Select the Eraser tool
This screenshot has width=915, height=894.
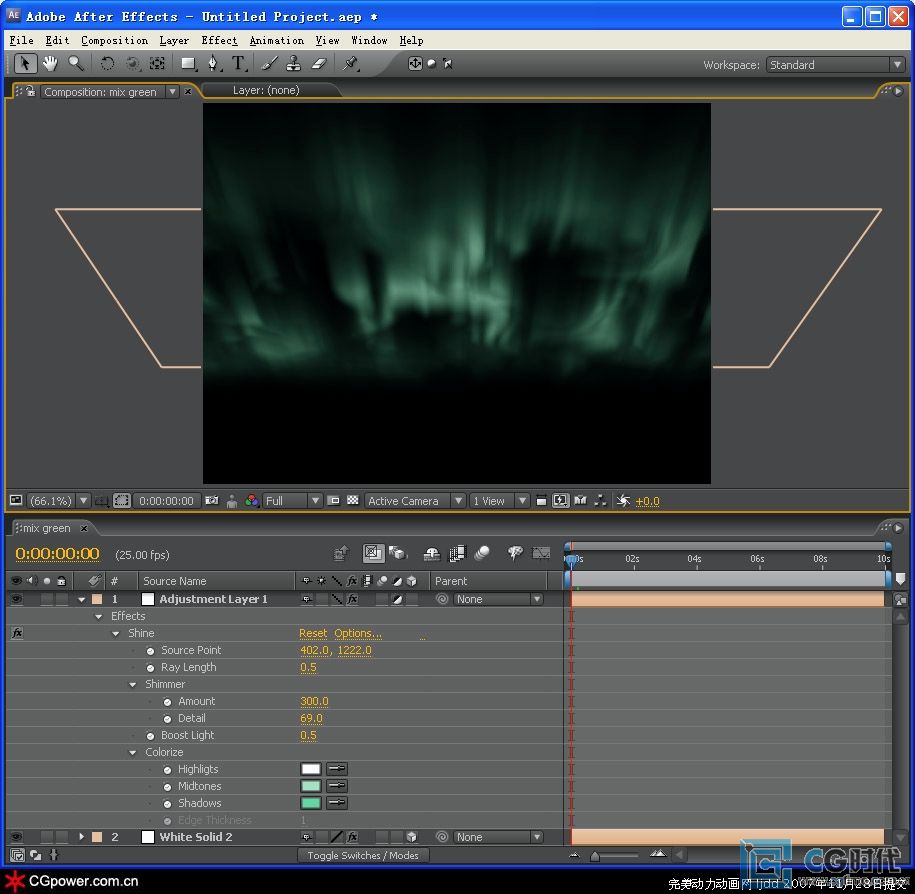click(x=319, y=63)
